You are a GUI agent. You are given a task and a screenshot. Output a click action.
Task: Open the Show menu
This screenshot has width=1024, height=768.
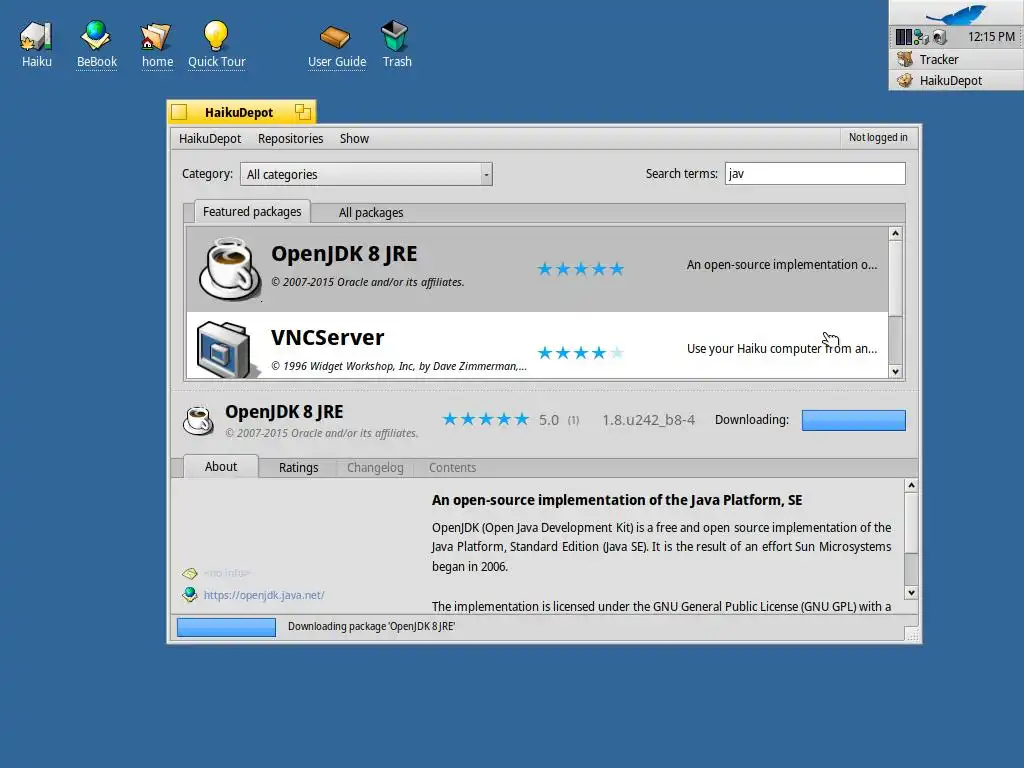[x=354, y=138]
